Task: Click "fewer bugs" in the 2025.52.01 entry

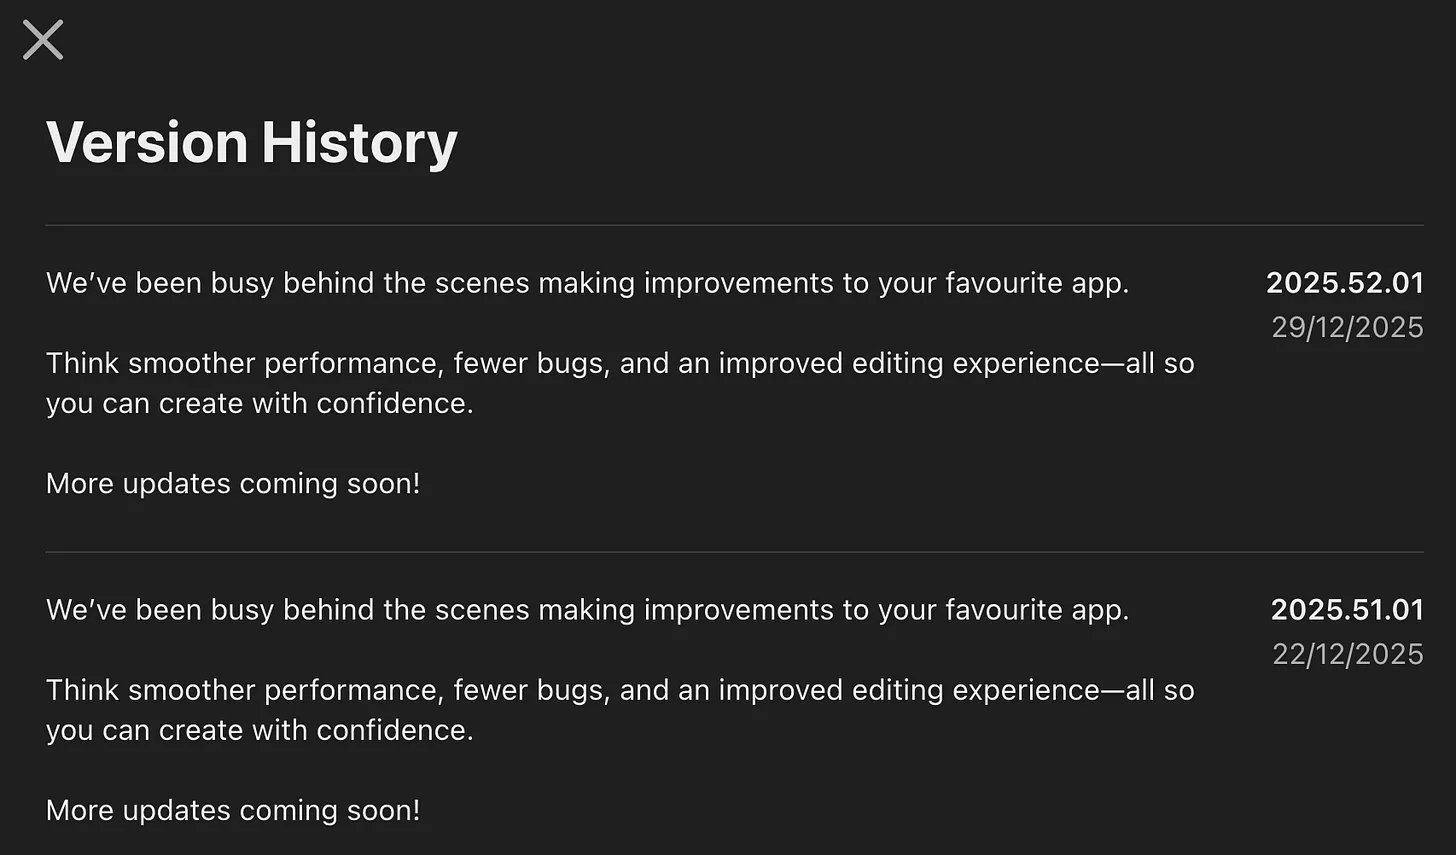Action: pyautogui.click(x=529, y=363)
